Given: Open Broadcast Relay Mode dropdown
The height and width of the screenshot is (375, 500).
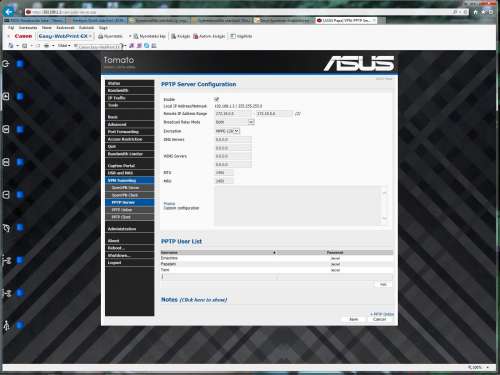Looking at the screenshot, I should click(235, 122).
